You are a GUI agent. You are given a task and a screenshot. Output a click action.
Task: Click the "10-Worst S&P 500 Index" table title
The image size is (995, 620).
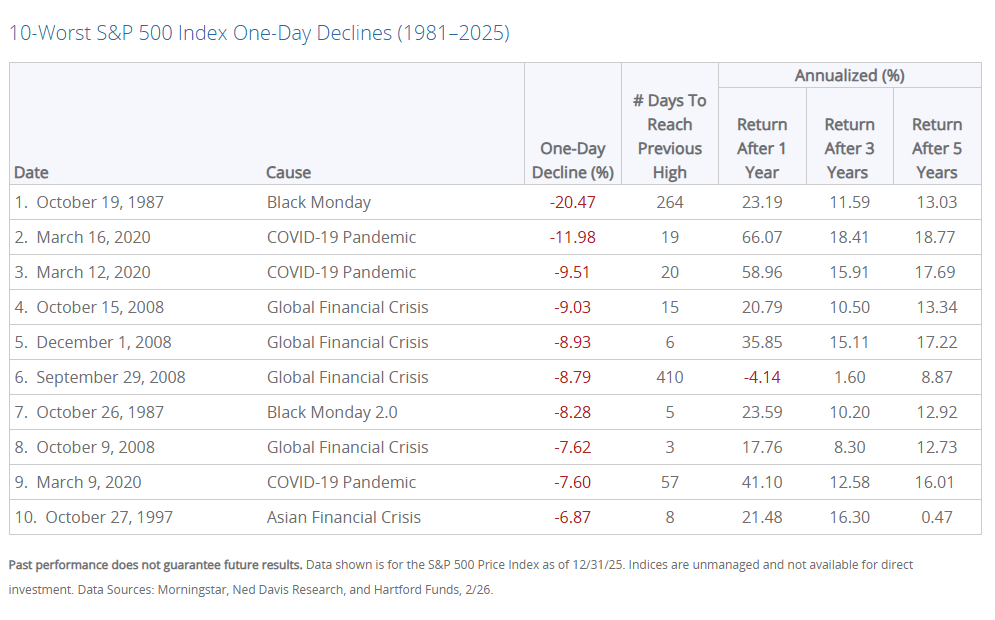point(259,33)
